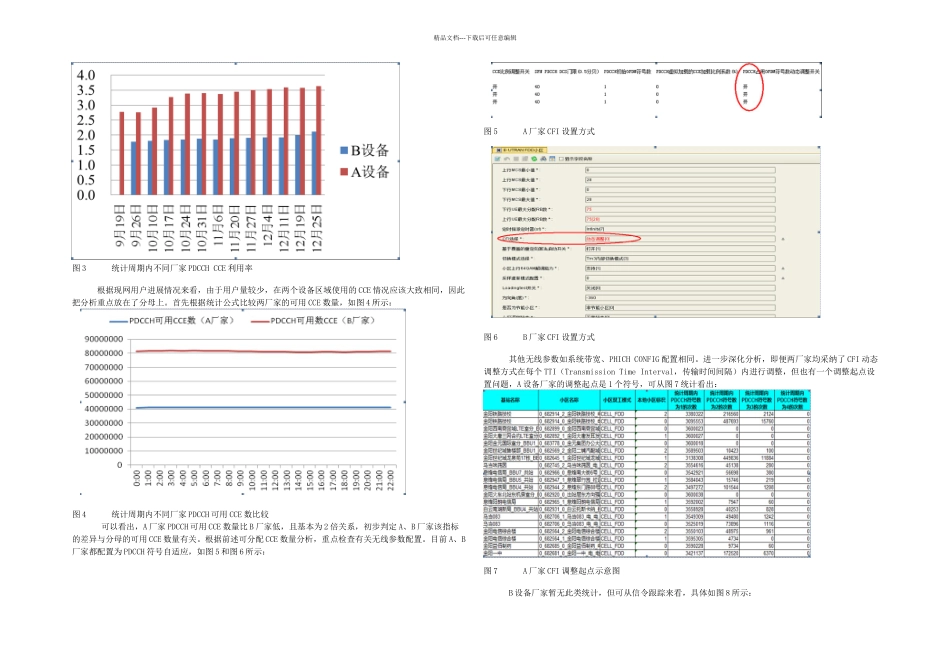Click the 1.5 value on Figure 3 axis

[x=86, y=150]
